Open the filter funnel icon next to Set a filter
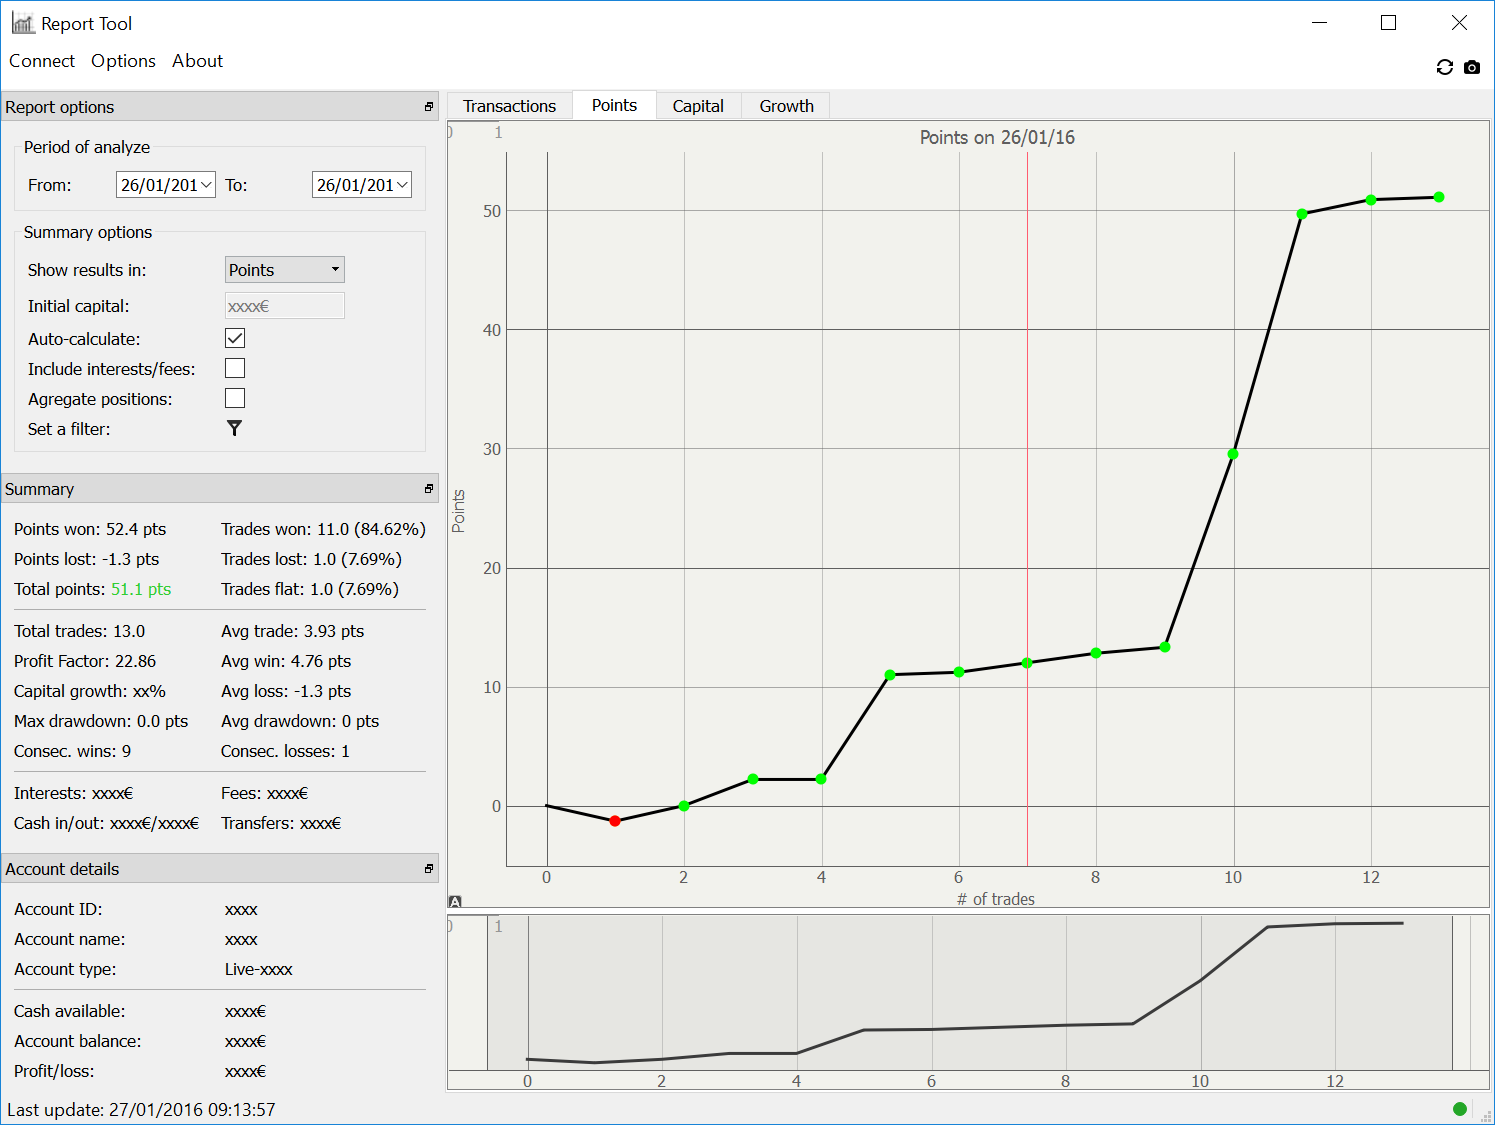Viewport: 1495px width, 1125px height. point(235,428)
